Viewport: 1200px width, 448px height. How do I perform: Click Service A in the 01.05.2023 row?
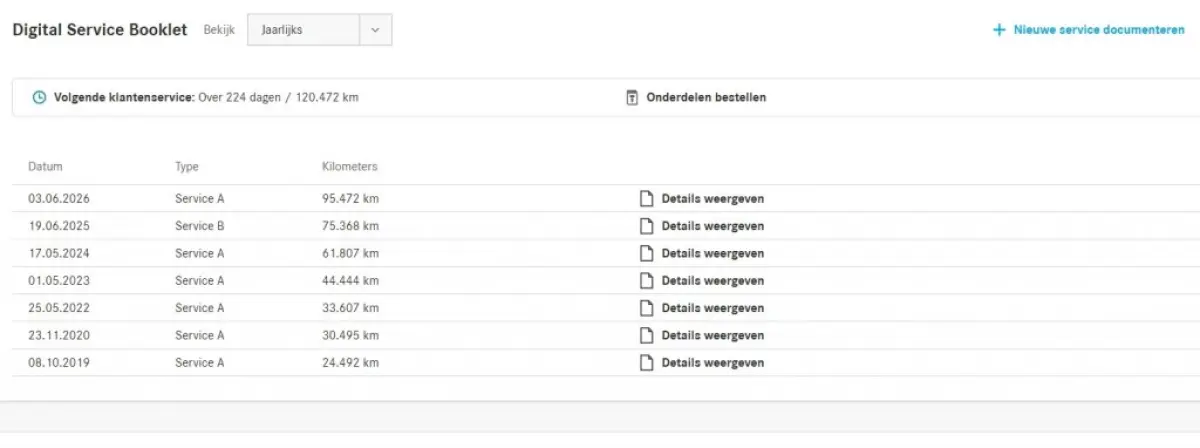click(x=200, y=281)
